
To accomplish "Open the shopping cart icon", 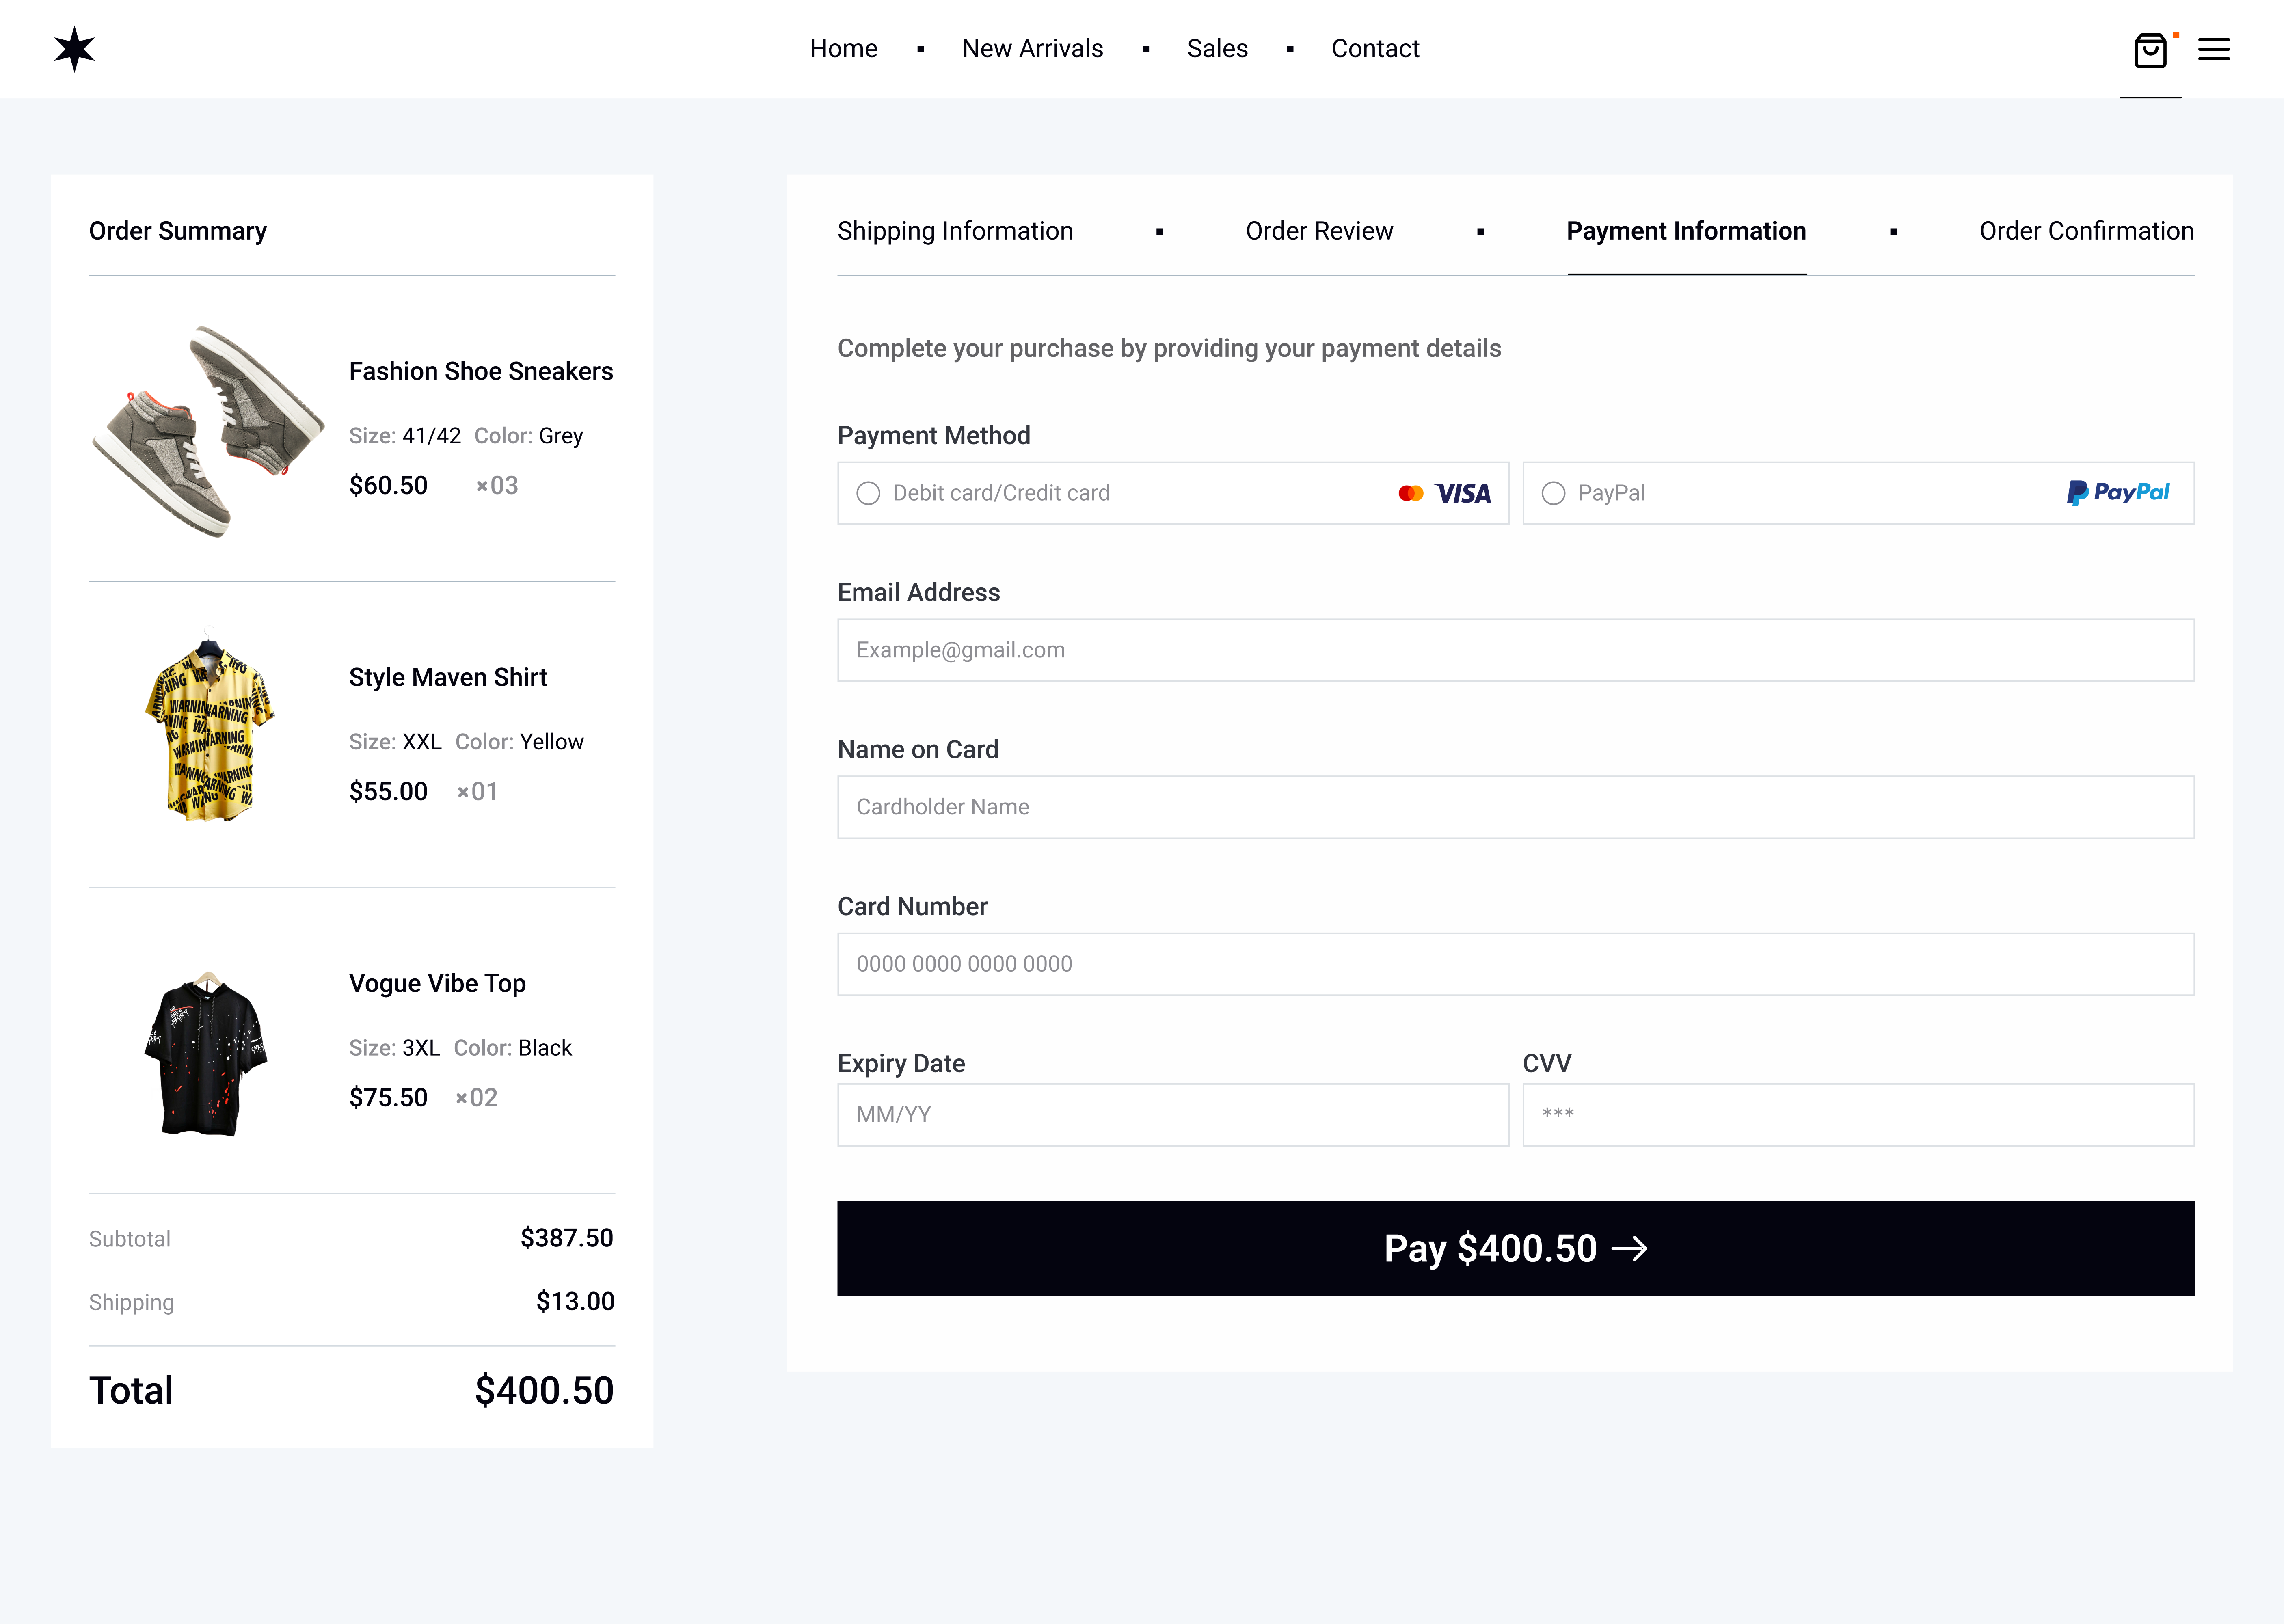I will (2151, 49).
